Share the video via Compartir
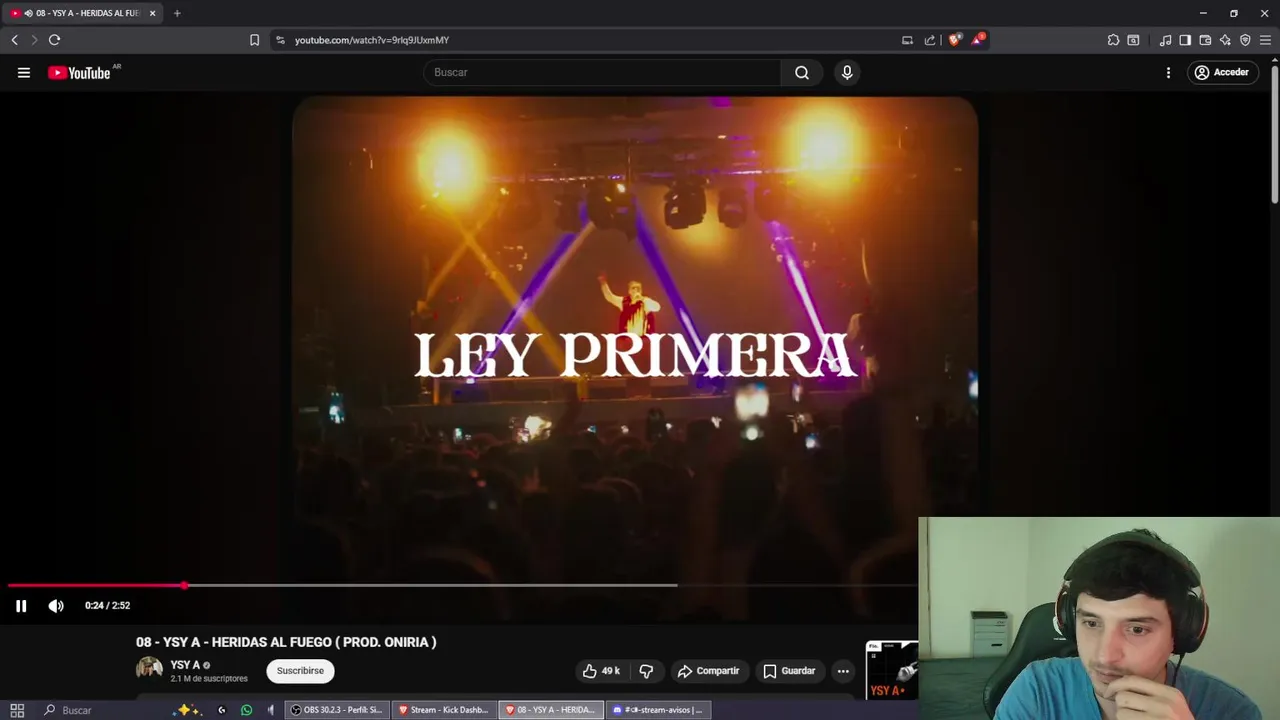 [x=708, y=671]
